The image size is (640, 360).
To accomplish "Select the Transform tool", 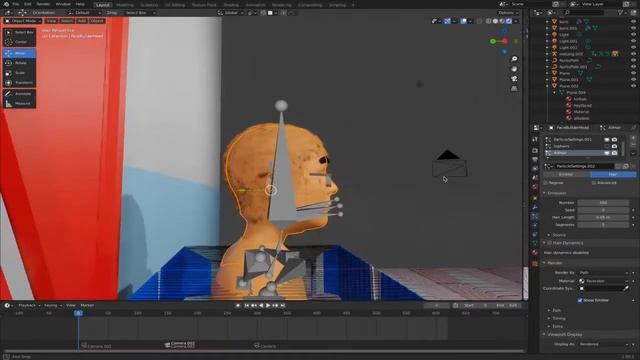I will (20, 83).
